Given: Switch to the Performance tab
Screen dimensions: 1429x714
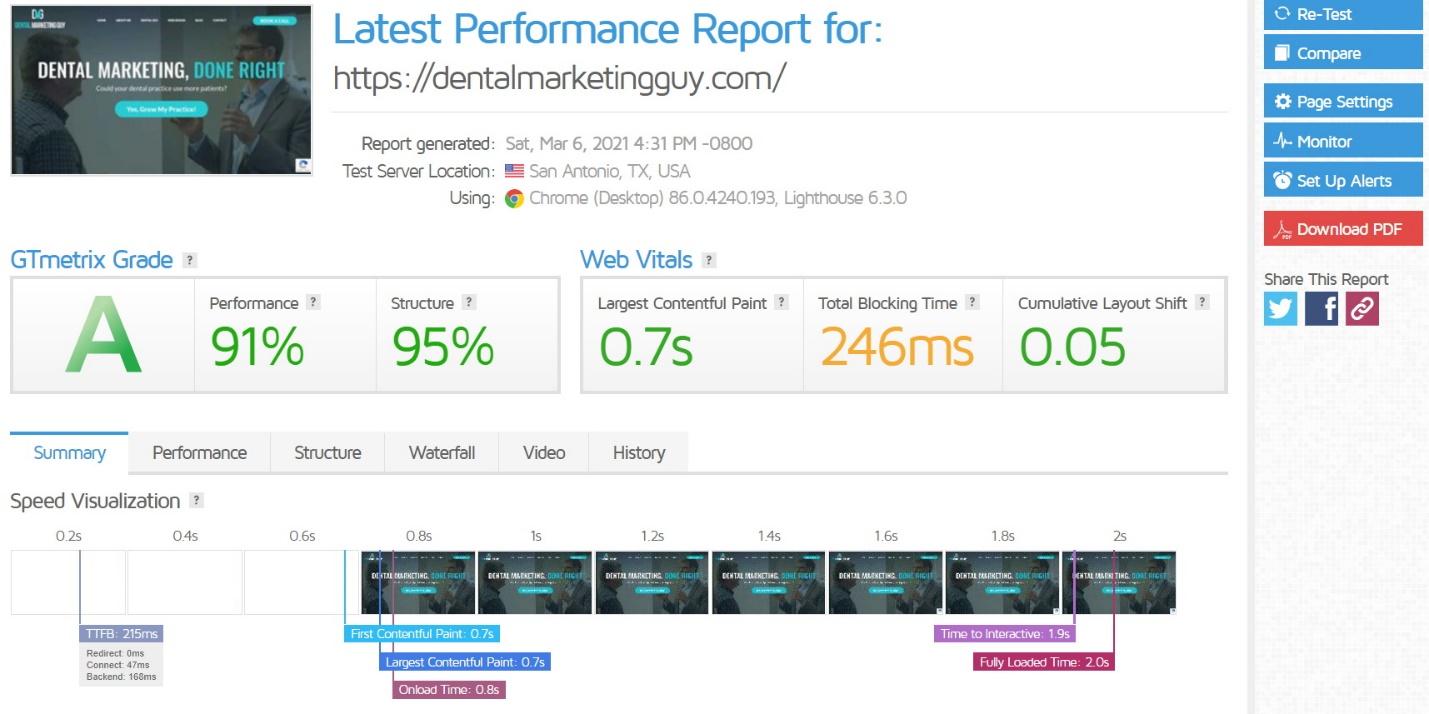Looking at the screenshot, I should pos(199,453).
